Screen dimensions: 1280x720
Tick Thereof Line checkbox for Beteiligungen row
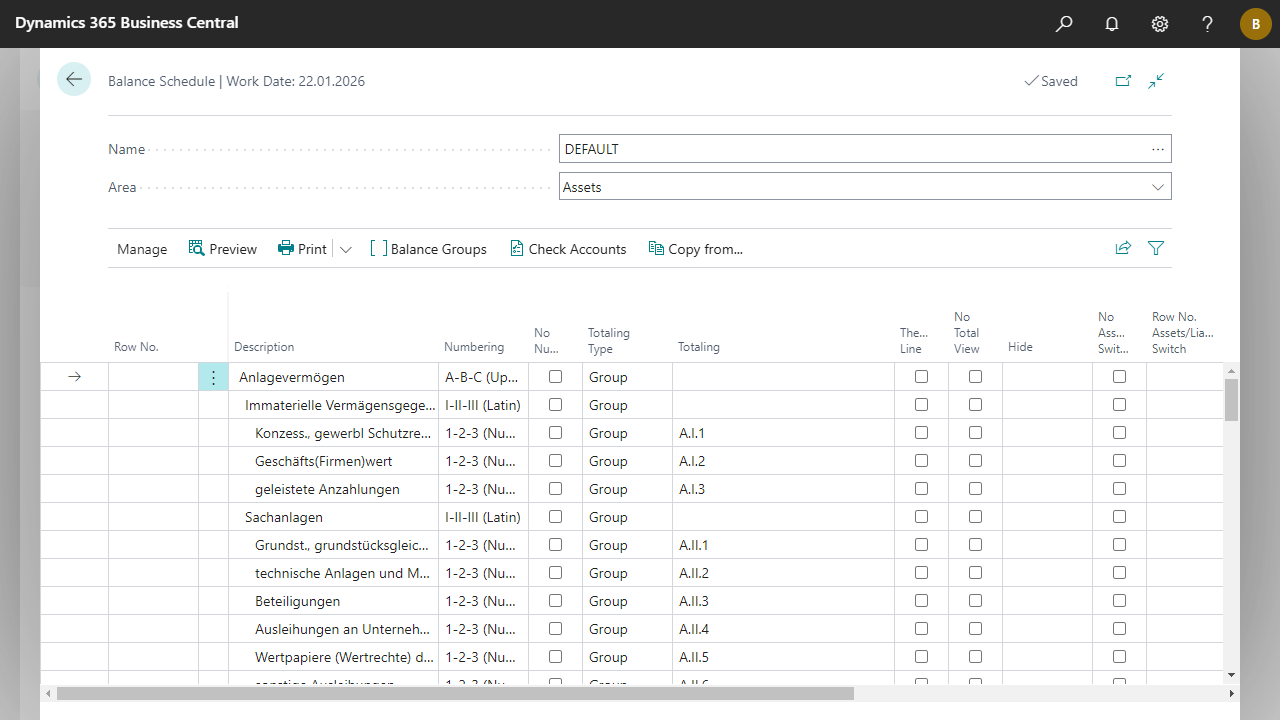pyautogui.click(x=921, y=601)
